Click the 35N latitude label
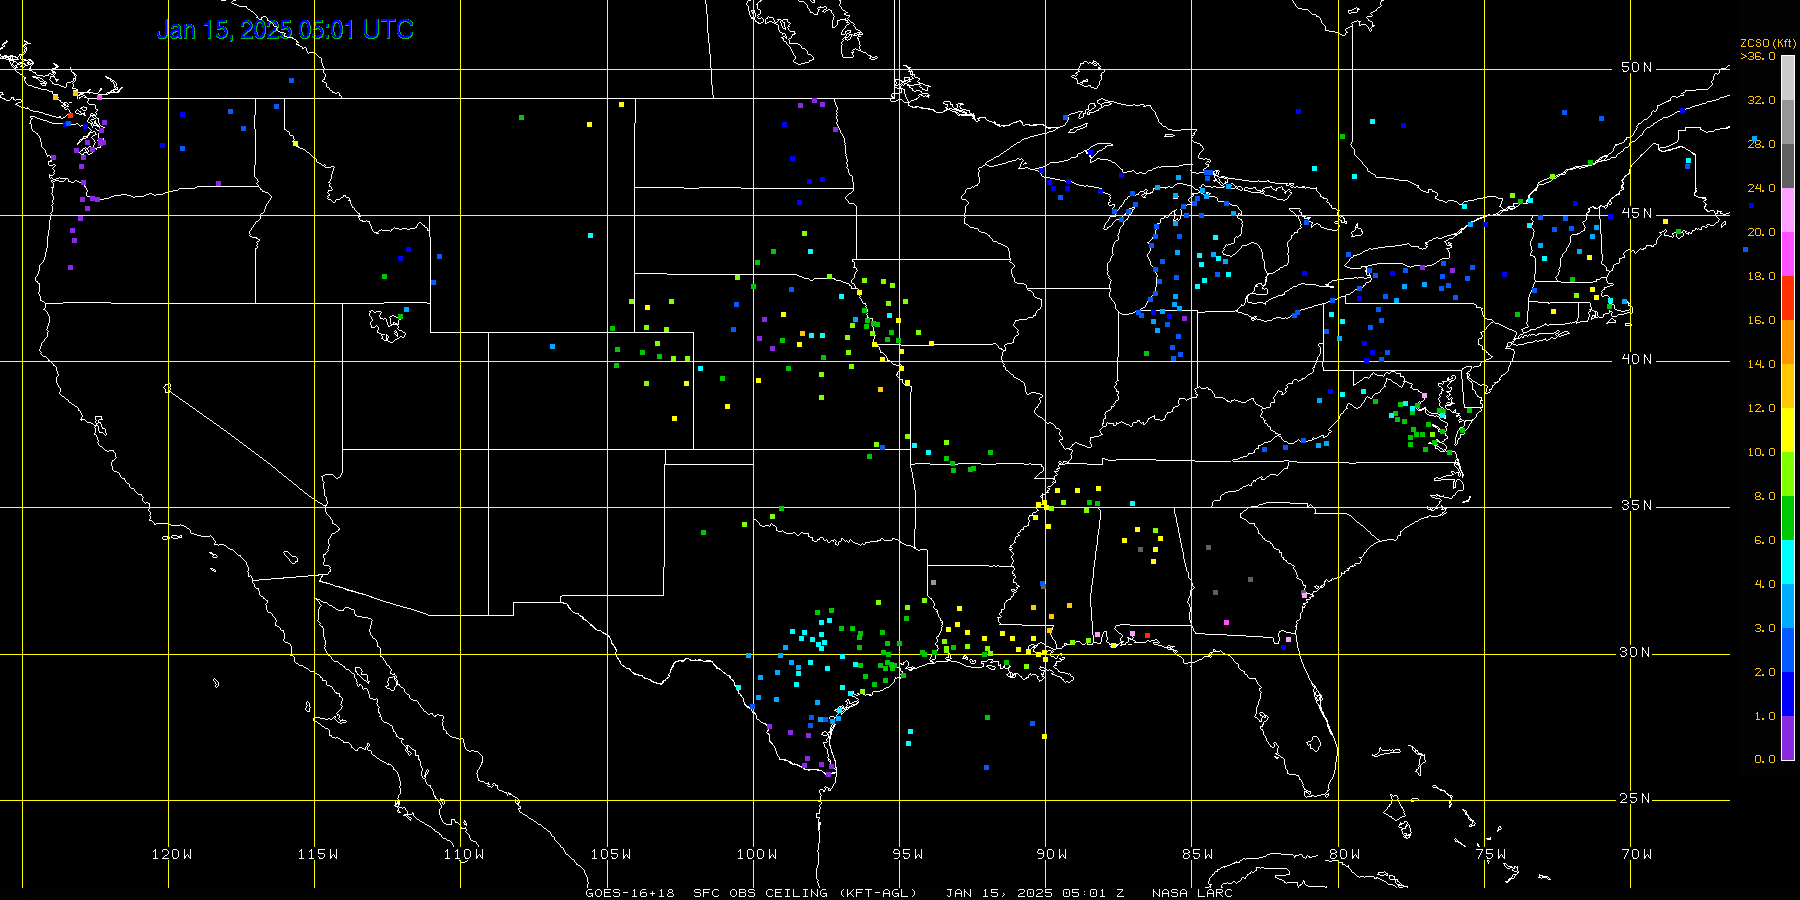Viewport: 1800px width, 900px height. [1637, 506]
